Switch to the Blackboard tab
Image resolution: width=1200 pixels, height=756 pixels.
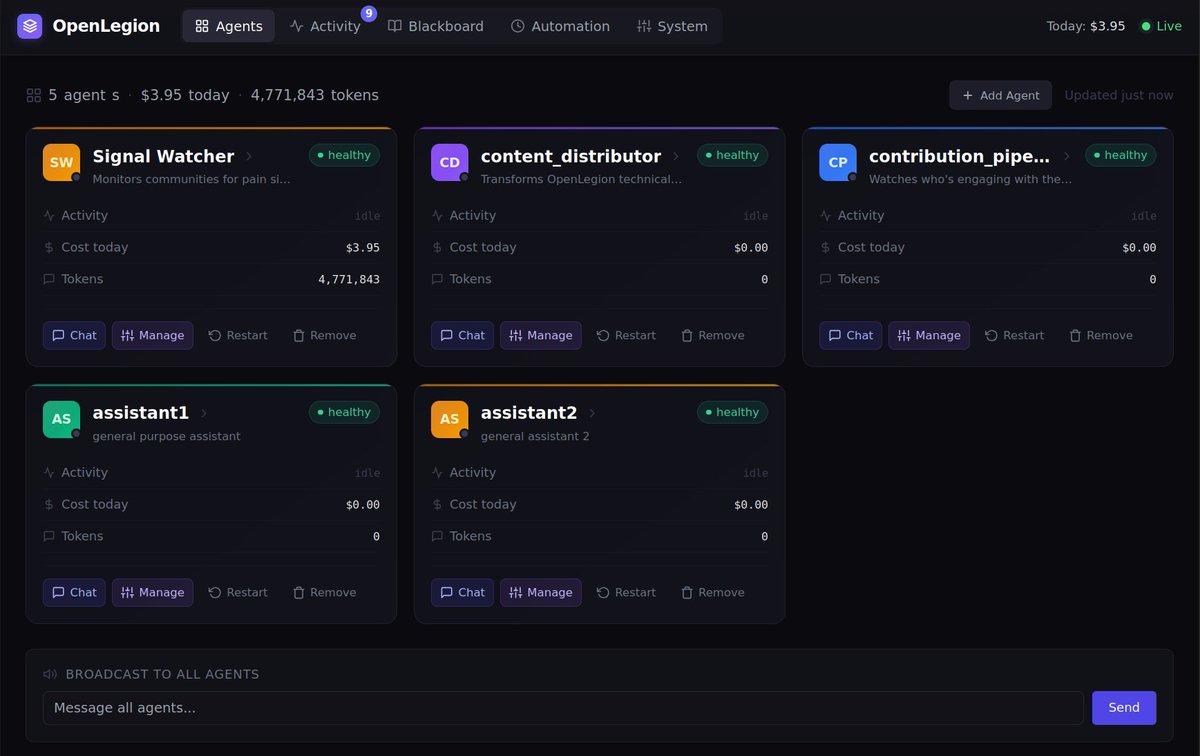click(x=436, y=26)
